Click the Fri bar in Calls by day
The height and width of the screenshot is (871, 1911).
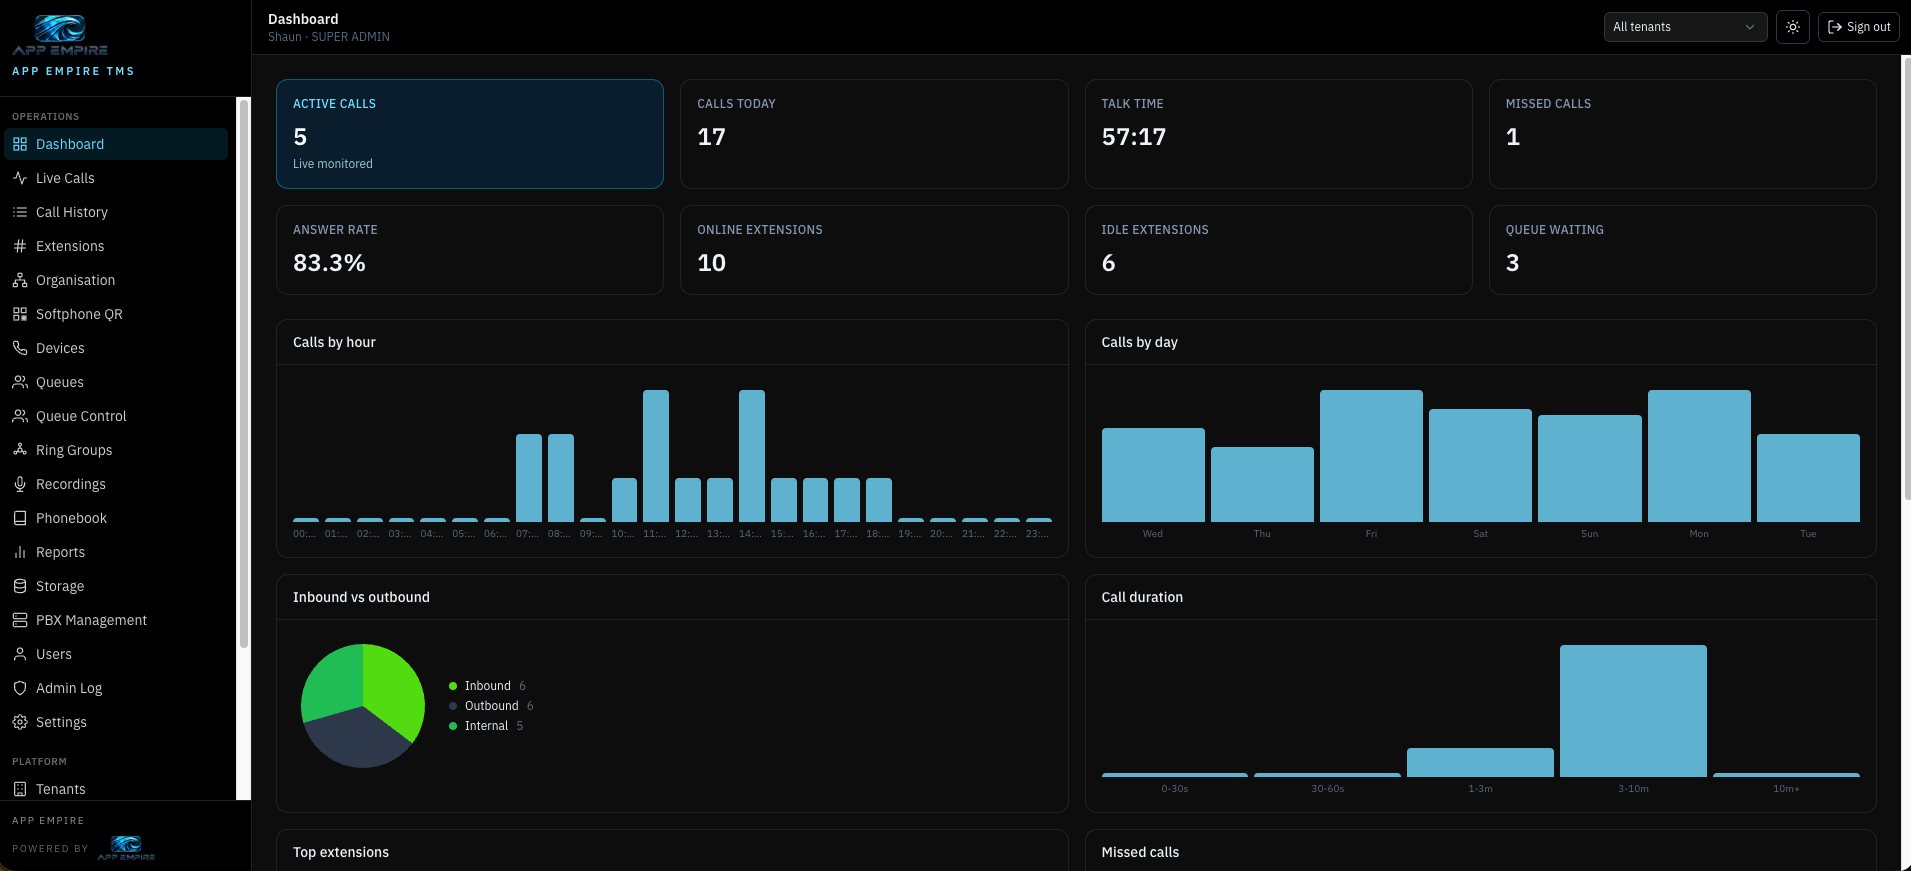click(x=1371, y=456)
